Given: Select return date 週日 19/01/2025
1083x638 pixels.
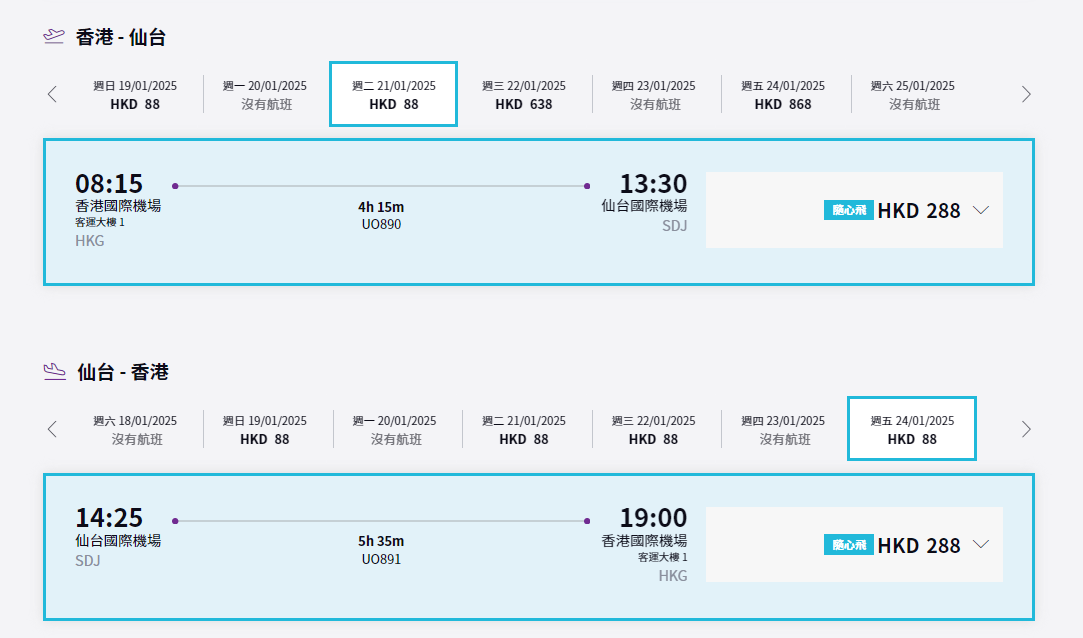Looking at the screenshot, I should (x=265, y=429).
